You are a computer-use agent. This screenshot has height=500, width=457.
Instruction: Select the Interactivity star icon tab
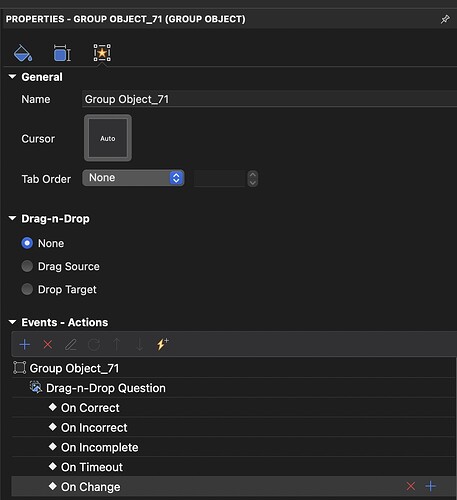(102, 53)
